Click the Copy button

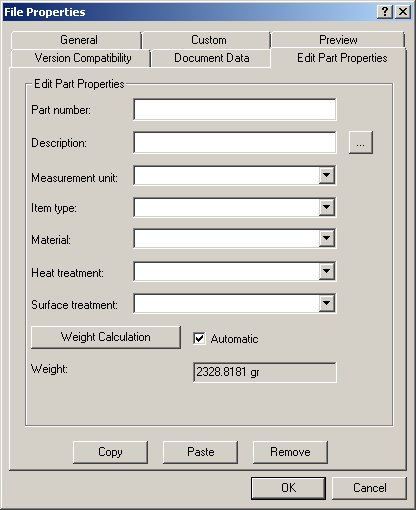(110, 452)
